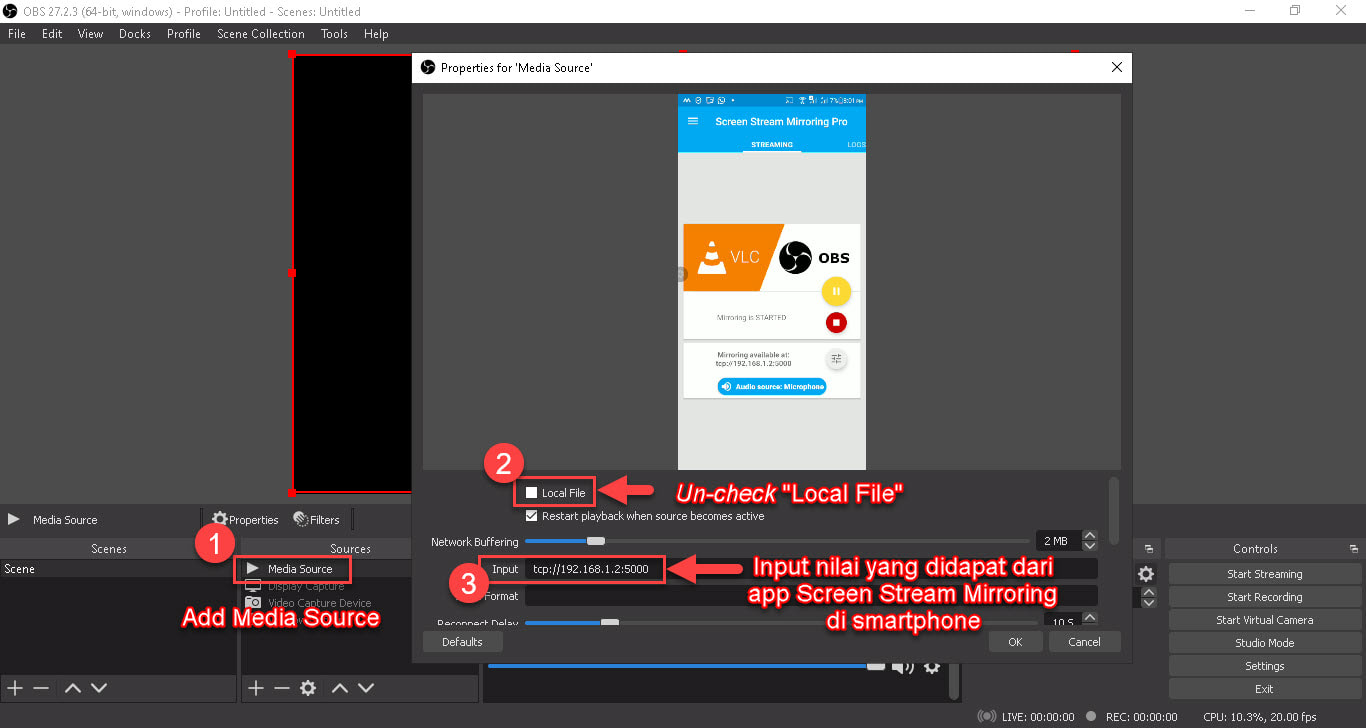Open the scene transition gear settings
1366x728 pixels.
(x=1146, y=574)
